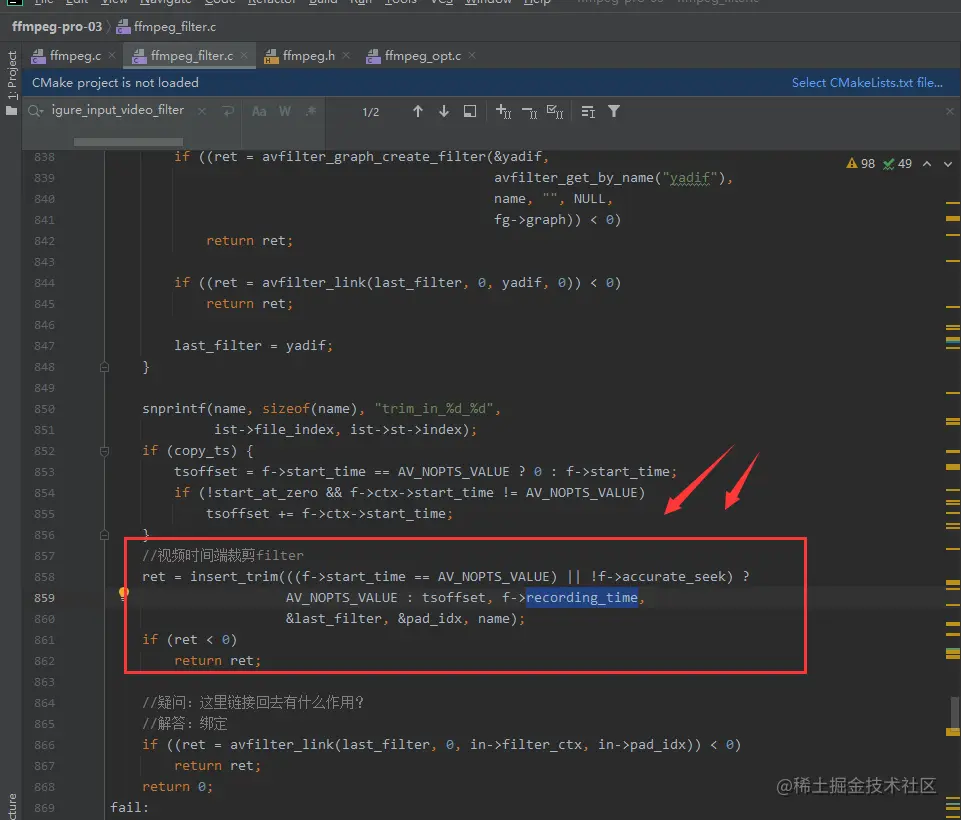
Task: Click tsoffset += statement on line 855
Action: coord(329,514)
